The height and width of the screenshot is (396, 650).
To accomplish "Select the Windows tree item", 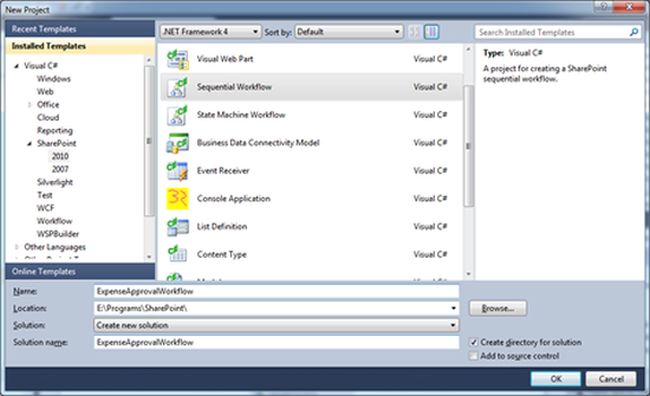I will (54, 79).
